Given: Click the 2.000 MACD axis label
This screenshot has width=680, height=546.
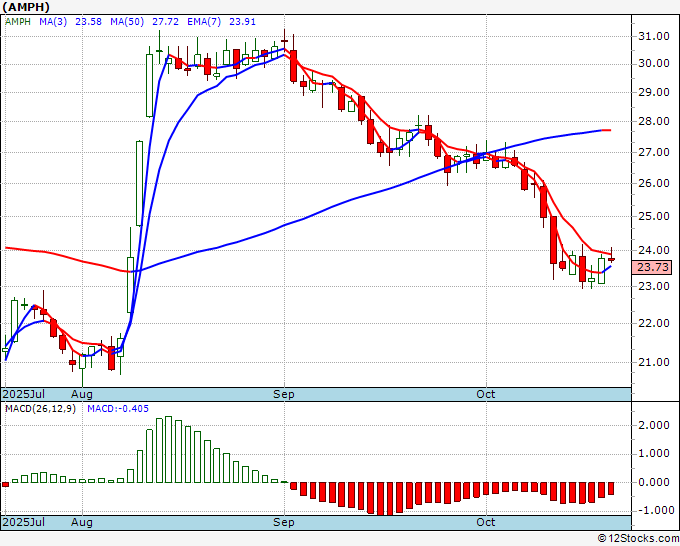Looking at the screenshot, I should 654,425.
